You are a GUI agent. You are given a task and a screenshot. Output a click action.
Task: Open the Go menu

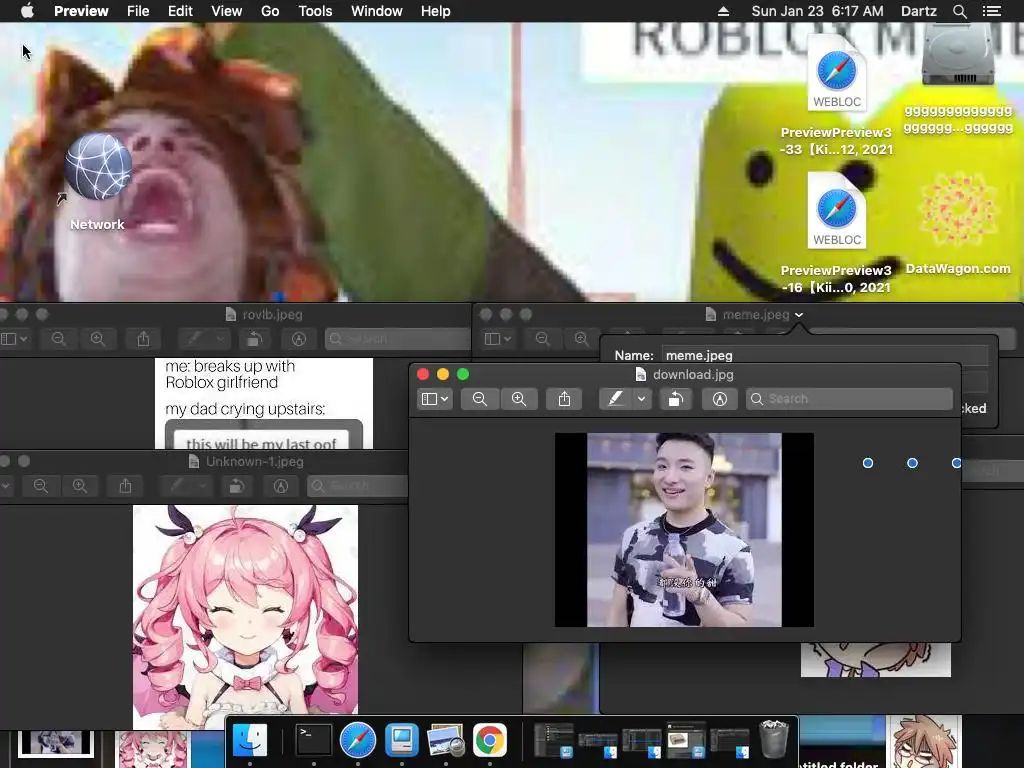(270, 11)
